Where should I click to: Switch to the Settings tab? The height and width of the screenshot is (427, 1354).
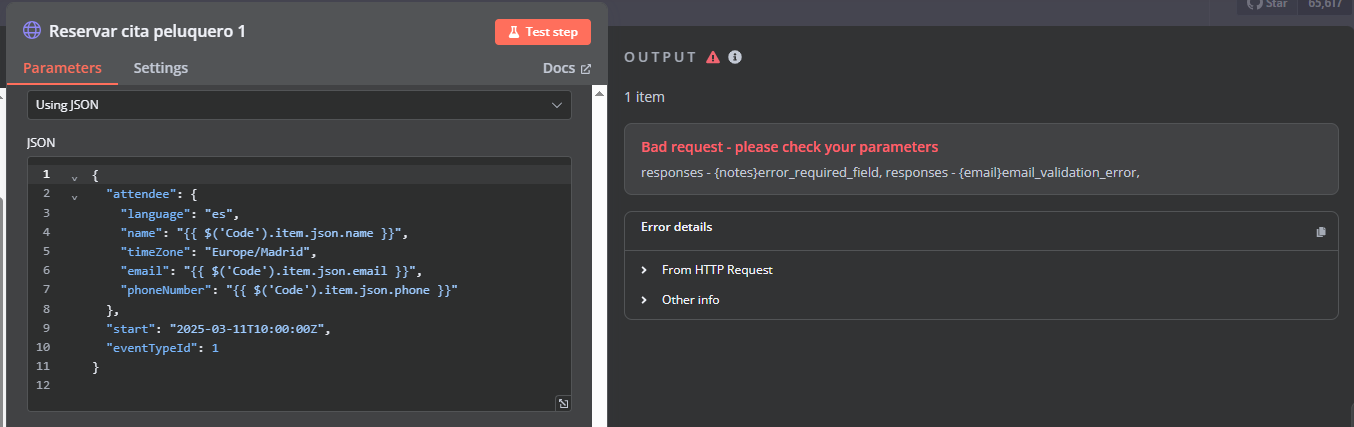(x=161, y=68)
